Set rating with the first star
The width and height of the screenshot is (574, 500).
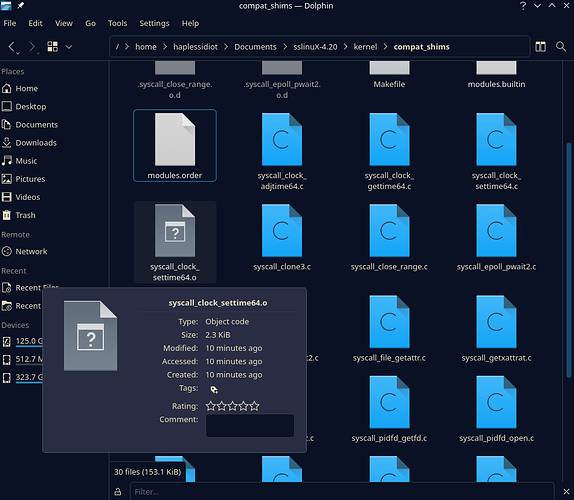210,406
